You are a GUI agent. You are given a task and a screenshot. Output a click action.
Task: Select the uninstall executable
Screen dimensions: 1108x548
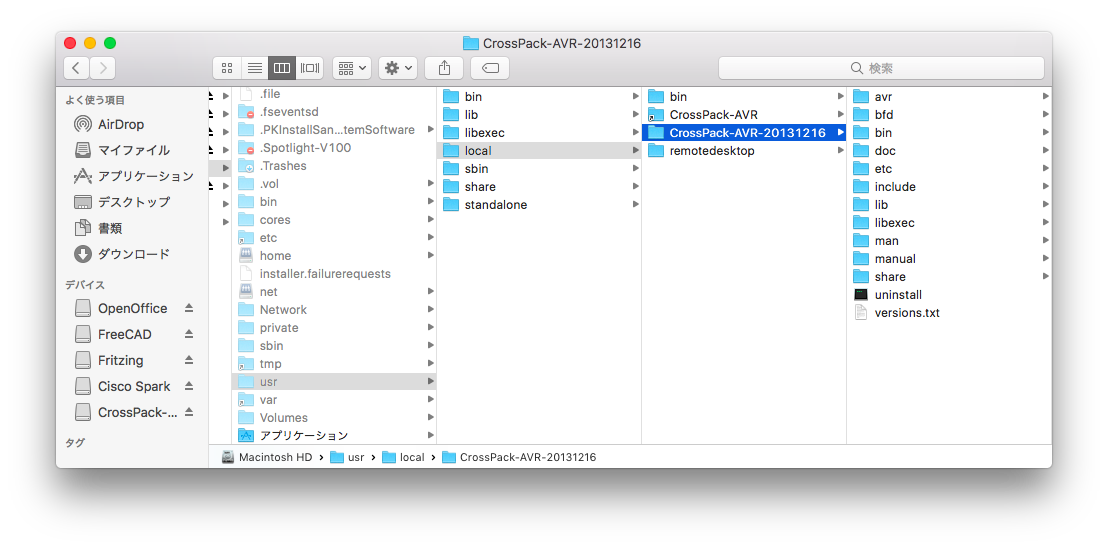tap(949, 295)
